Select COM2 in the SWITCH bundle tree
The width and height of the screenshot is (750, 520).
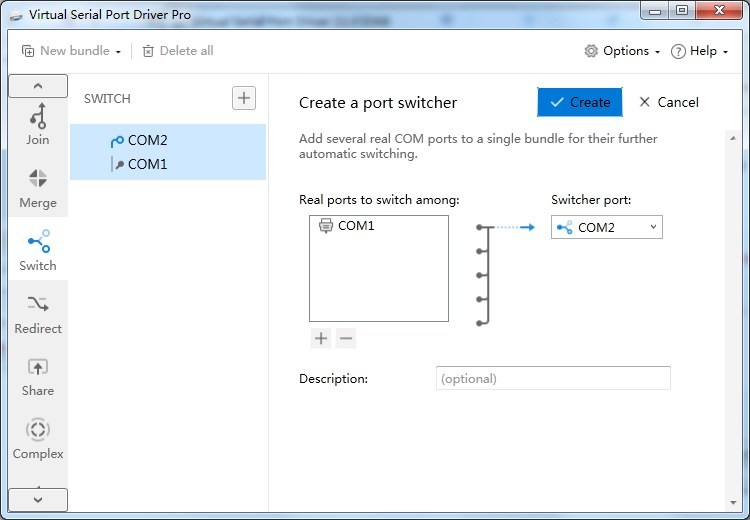coord(147,140)
